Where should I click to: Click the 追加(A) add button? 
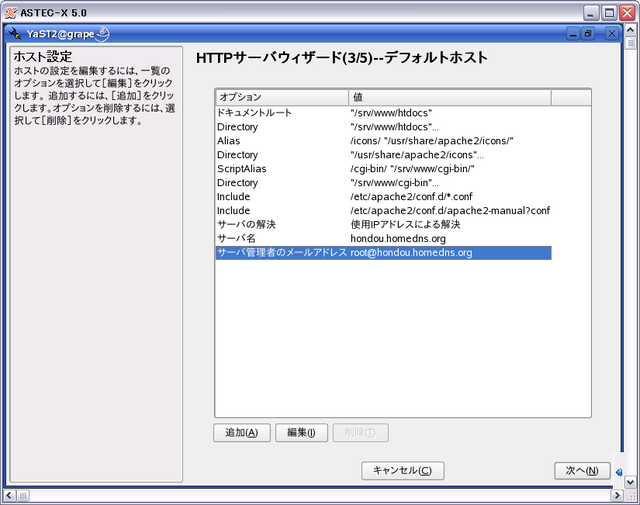pos(242,433)
